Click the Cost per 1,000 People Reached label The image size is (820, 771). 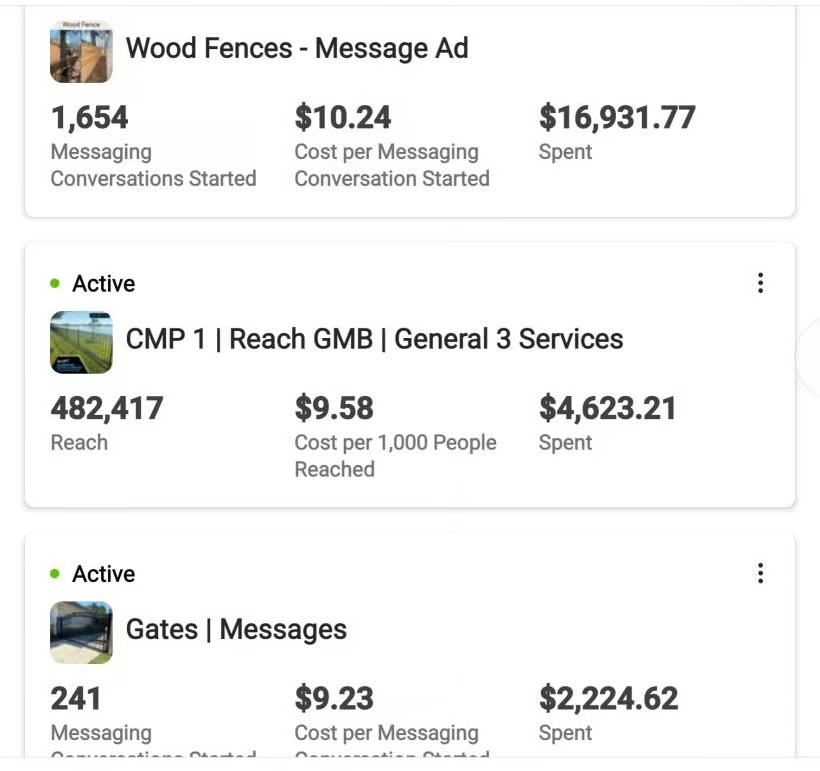395,455
